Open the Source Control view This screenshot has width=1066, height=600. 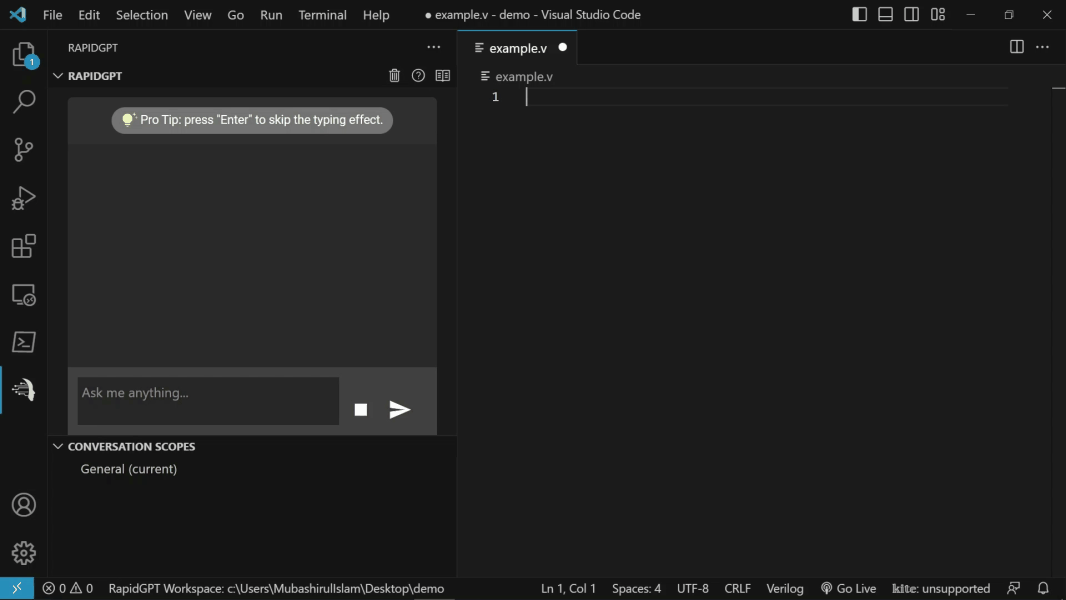(24, 149)
